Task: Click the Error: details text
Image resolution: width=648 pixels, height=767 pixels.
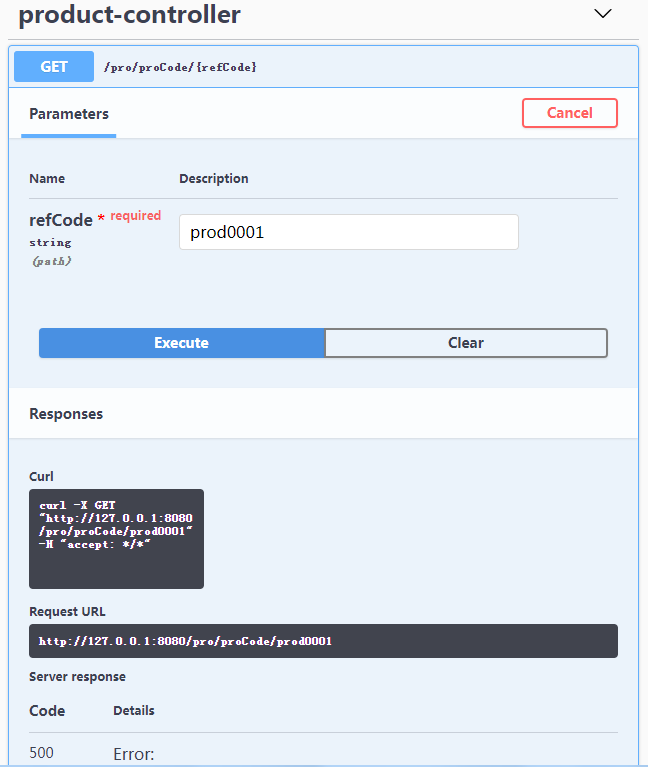Action: (x=134, y=754)
